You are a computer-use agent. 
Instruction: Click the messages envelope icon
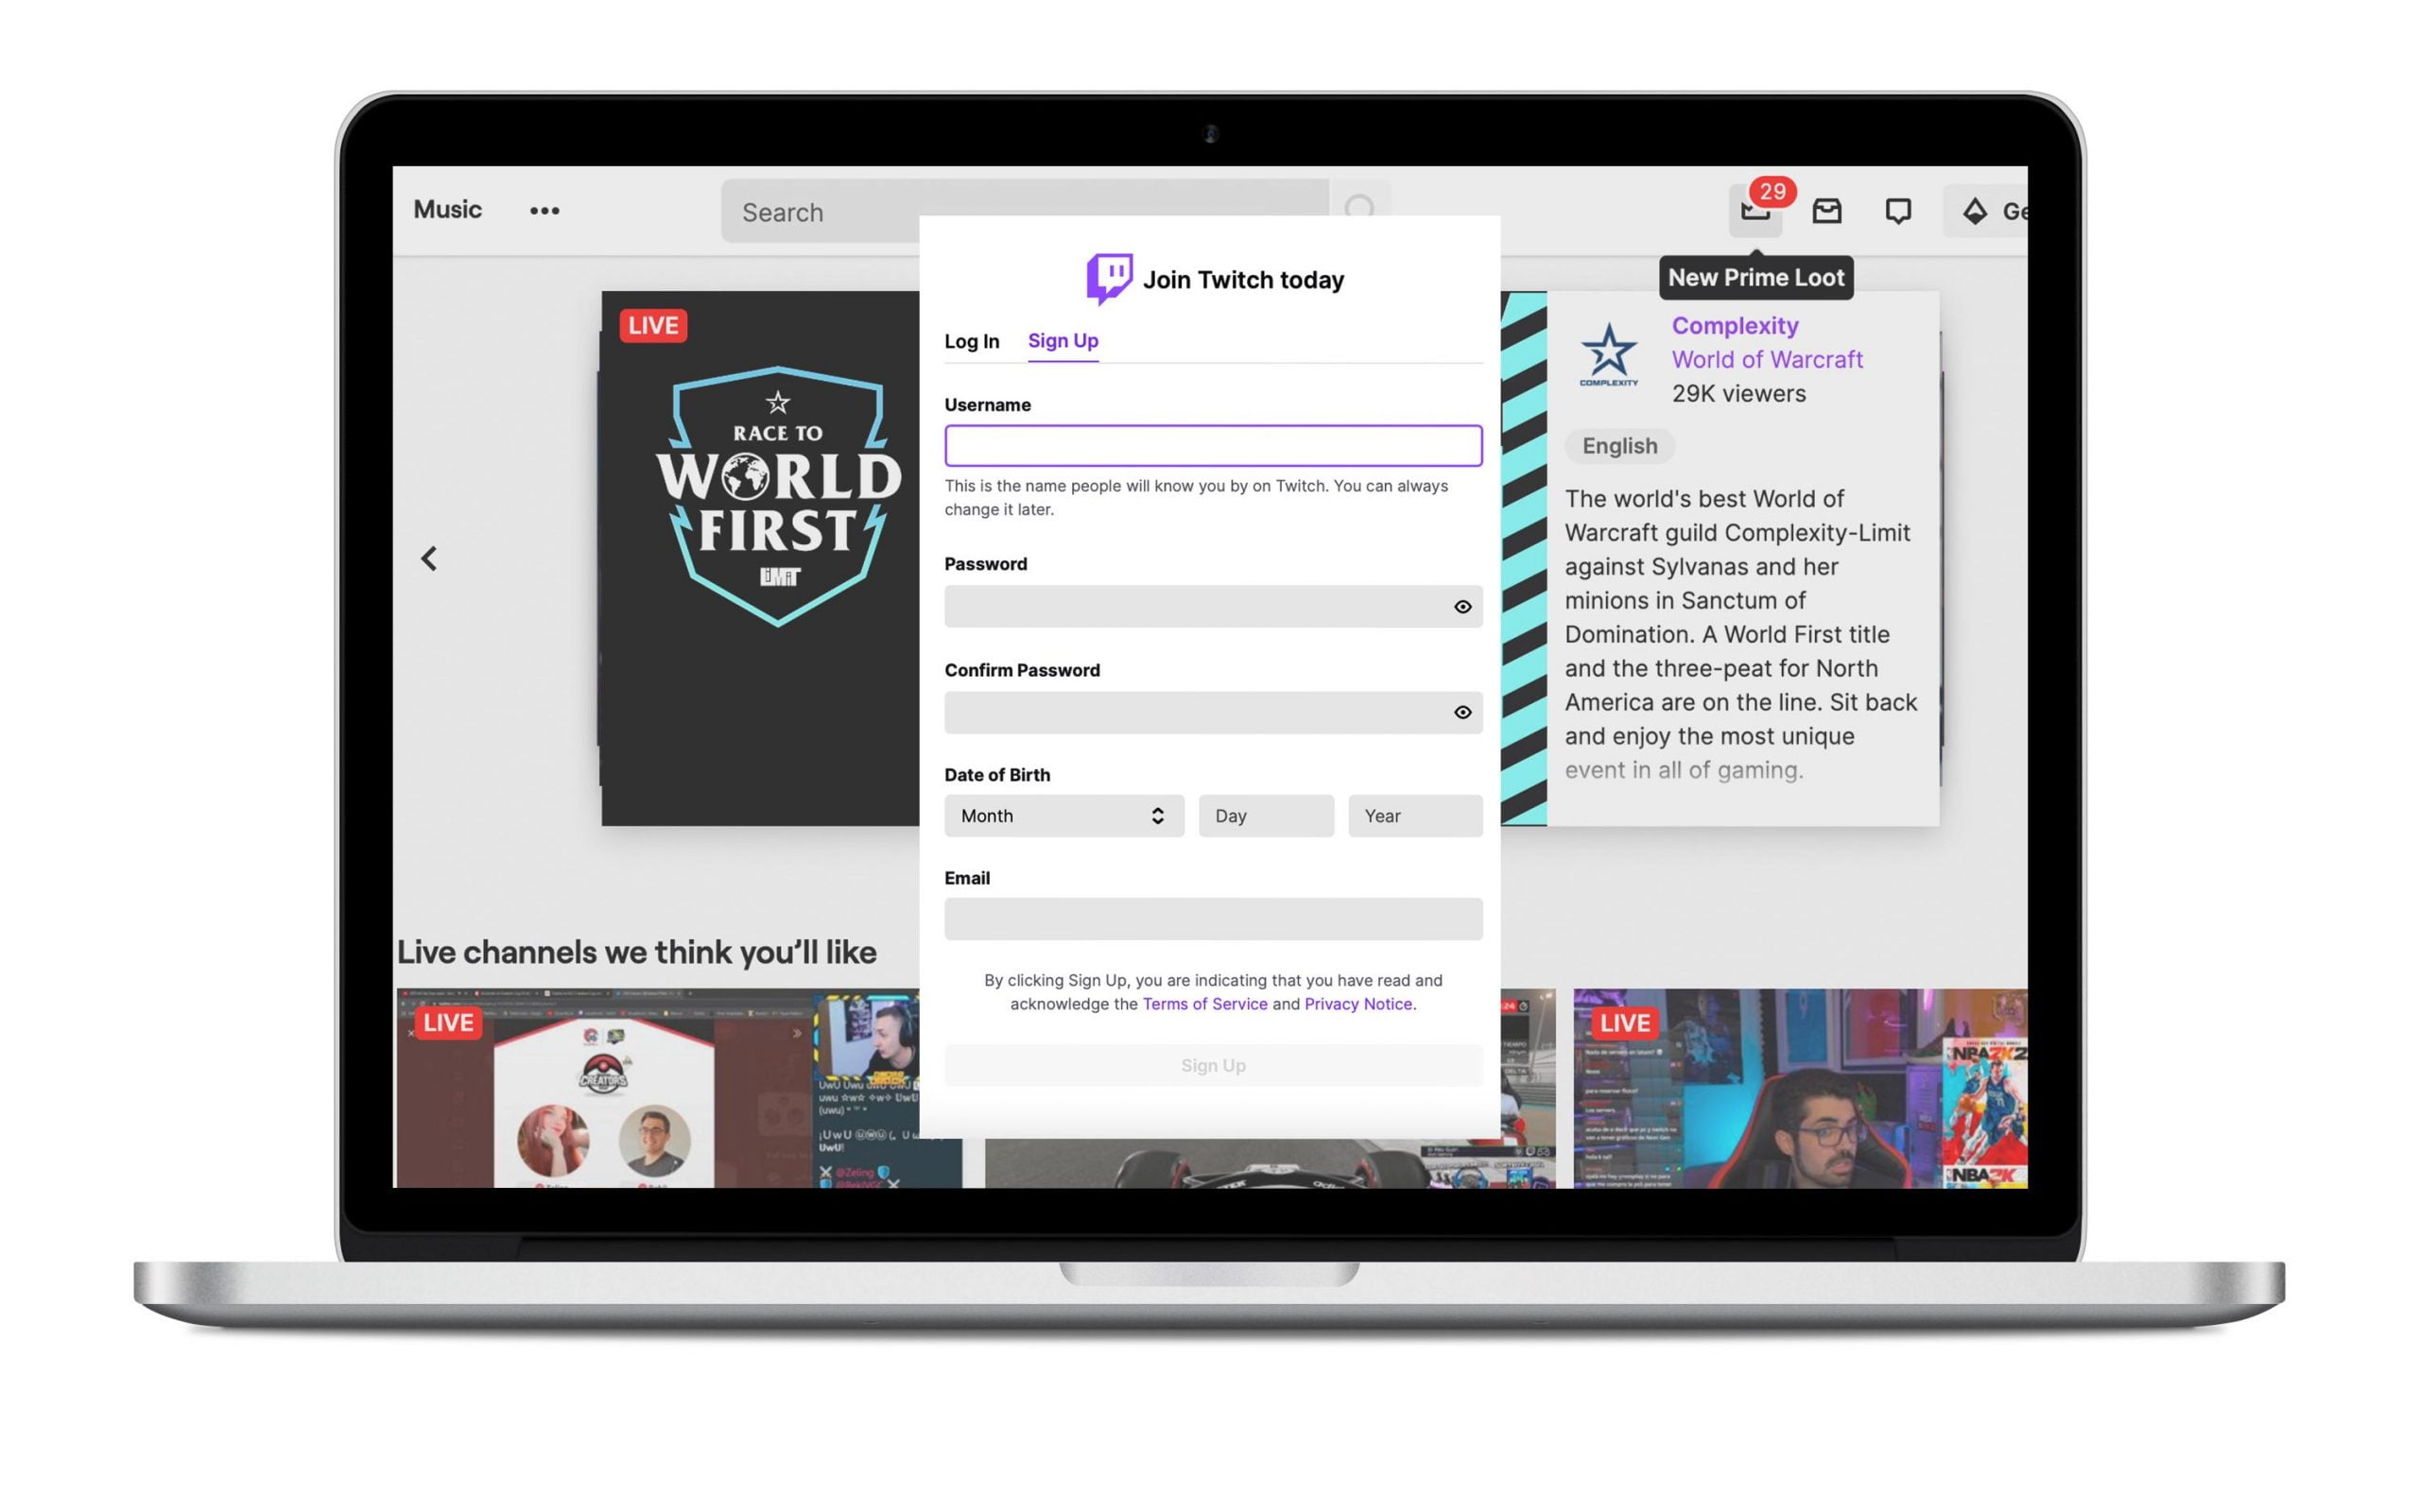coord(1826,209)
